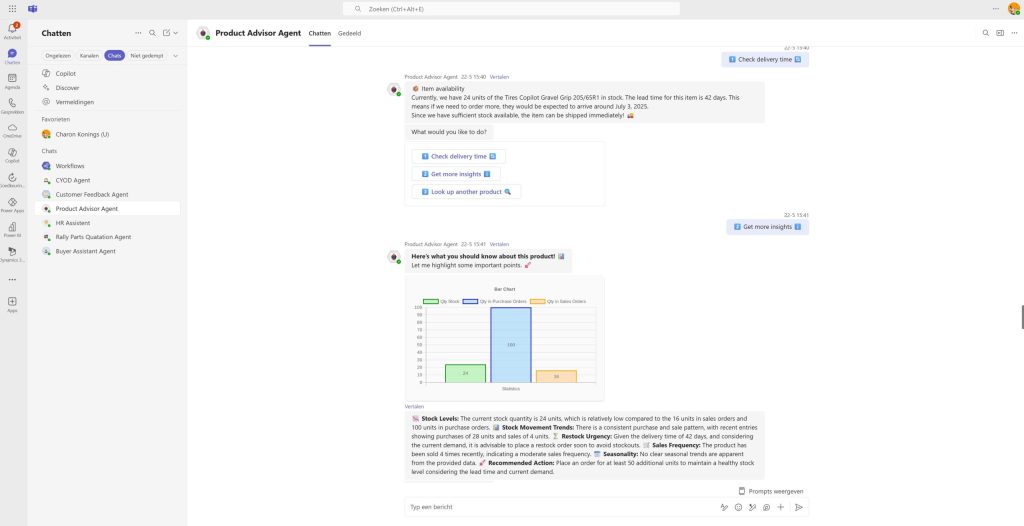Click the Product Advisor Agent header title

coord(258,33)
